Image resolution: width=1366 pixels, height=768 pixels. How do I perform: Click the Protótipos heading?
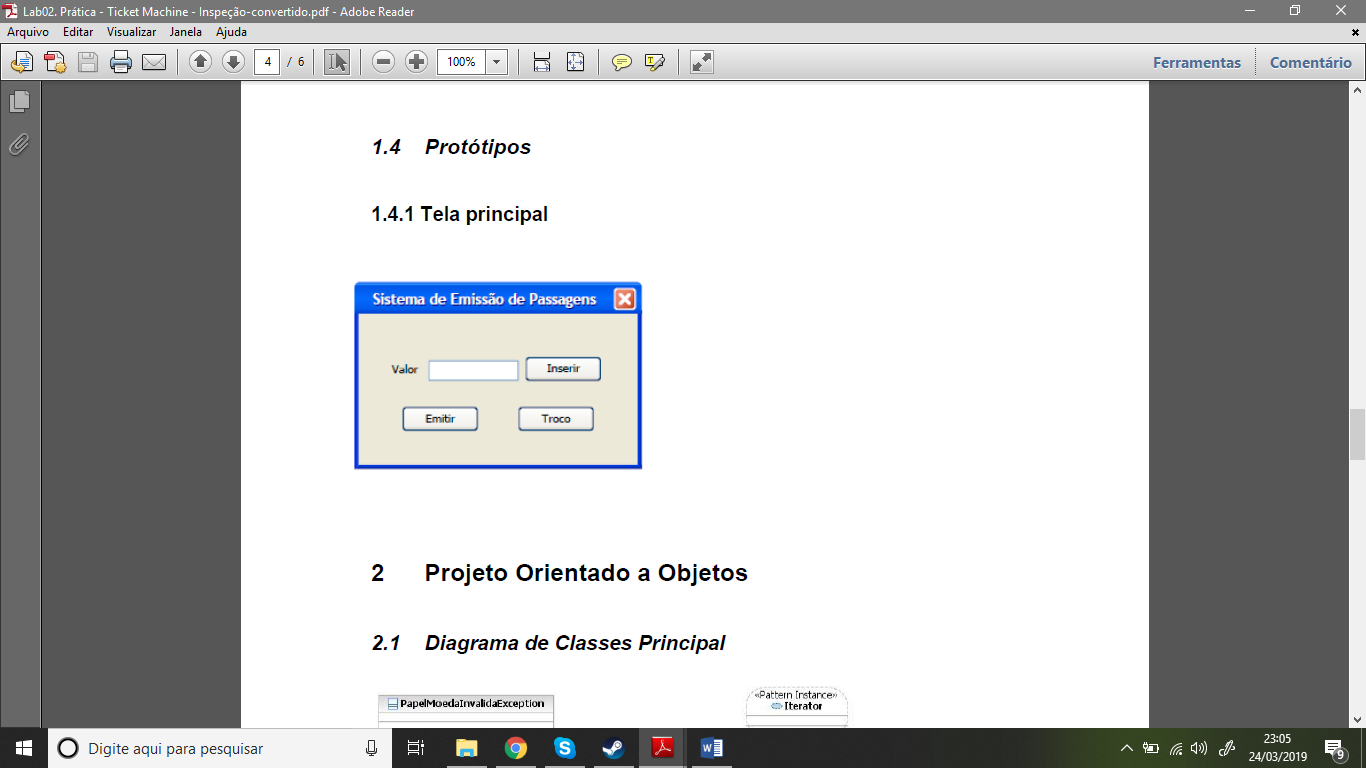click(478, 147)
